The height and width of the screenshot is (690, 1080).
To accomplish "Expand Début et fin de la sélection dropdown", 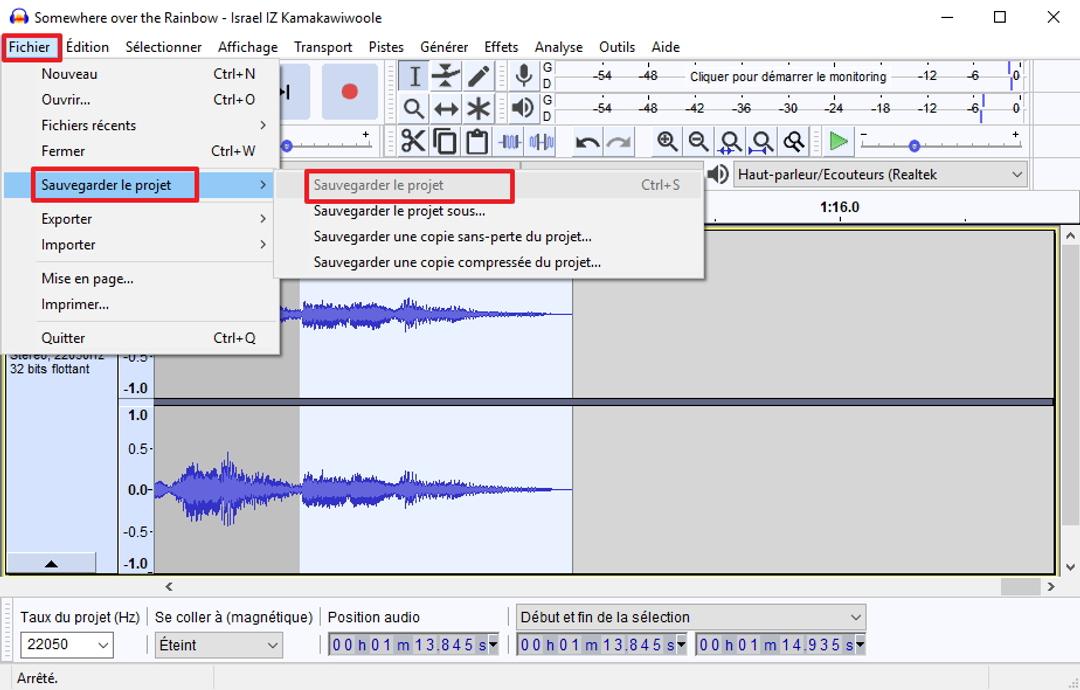I will [x=690, y=617].
